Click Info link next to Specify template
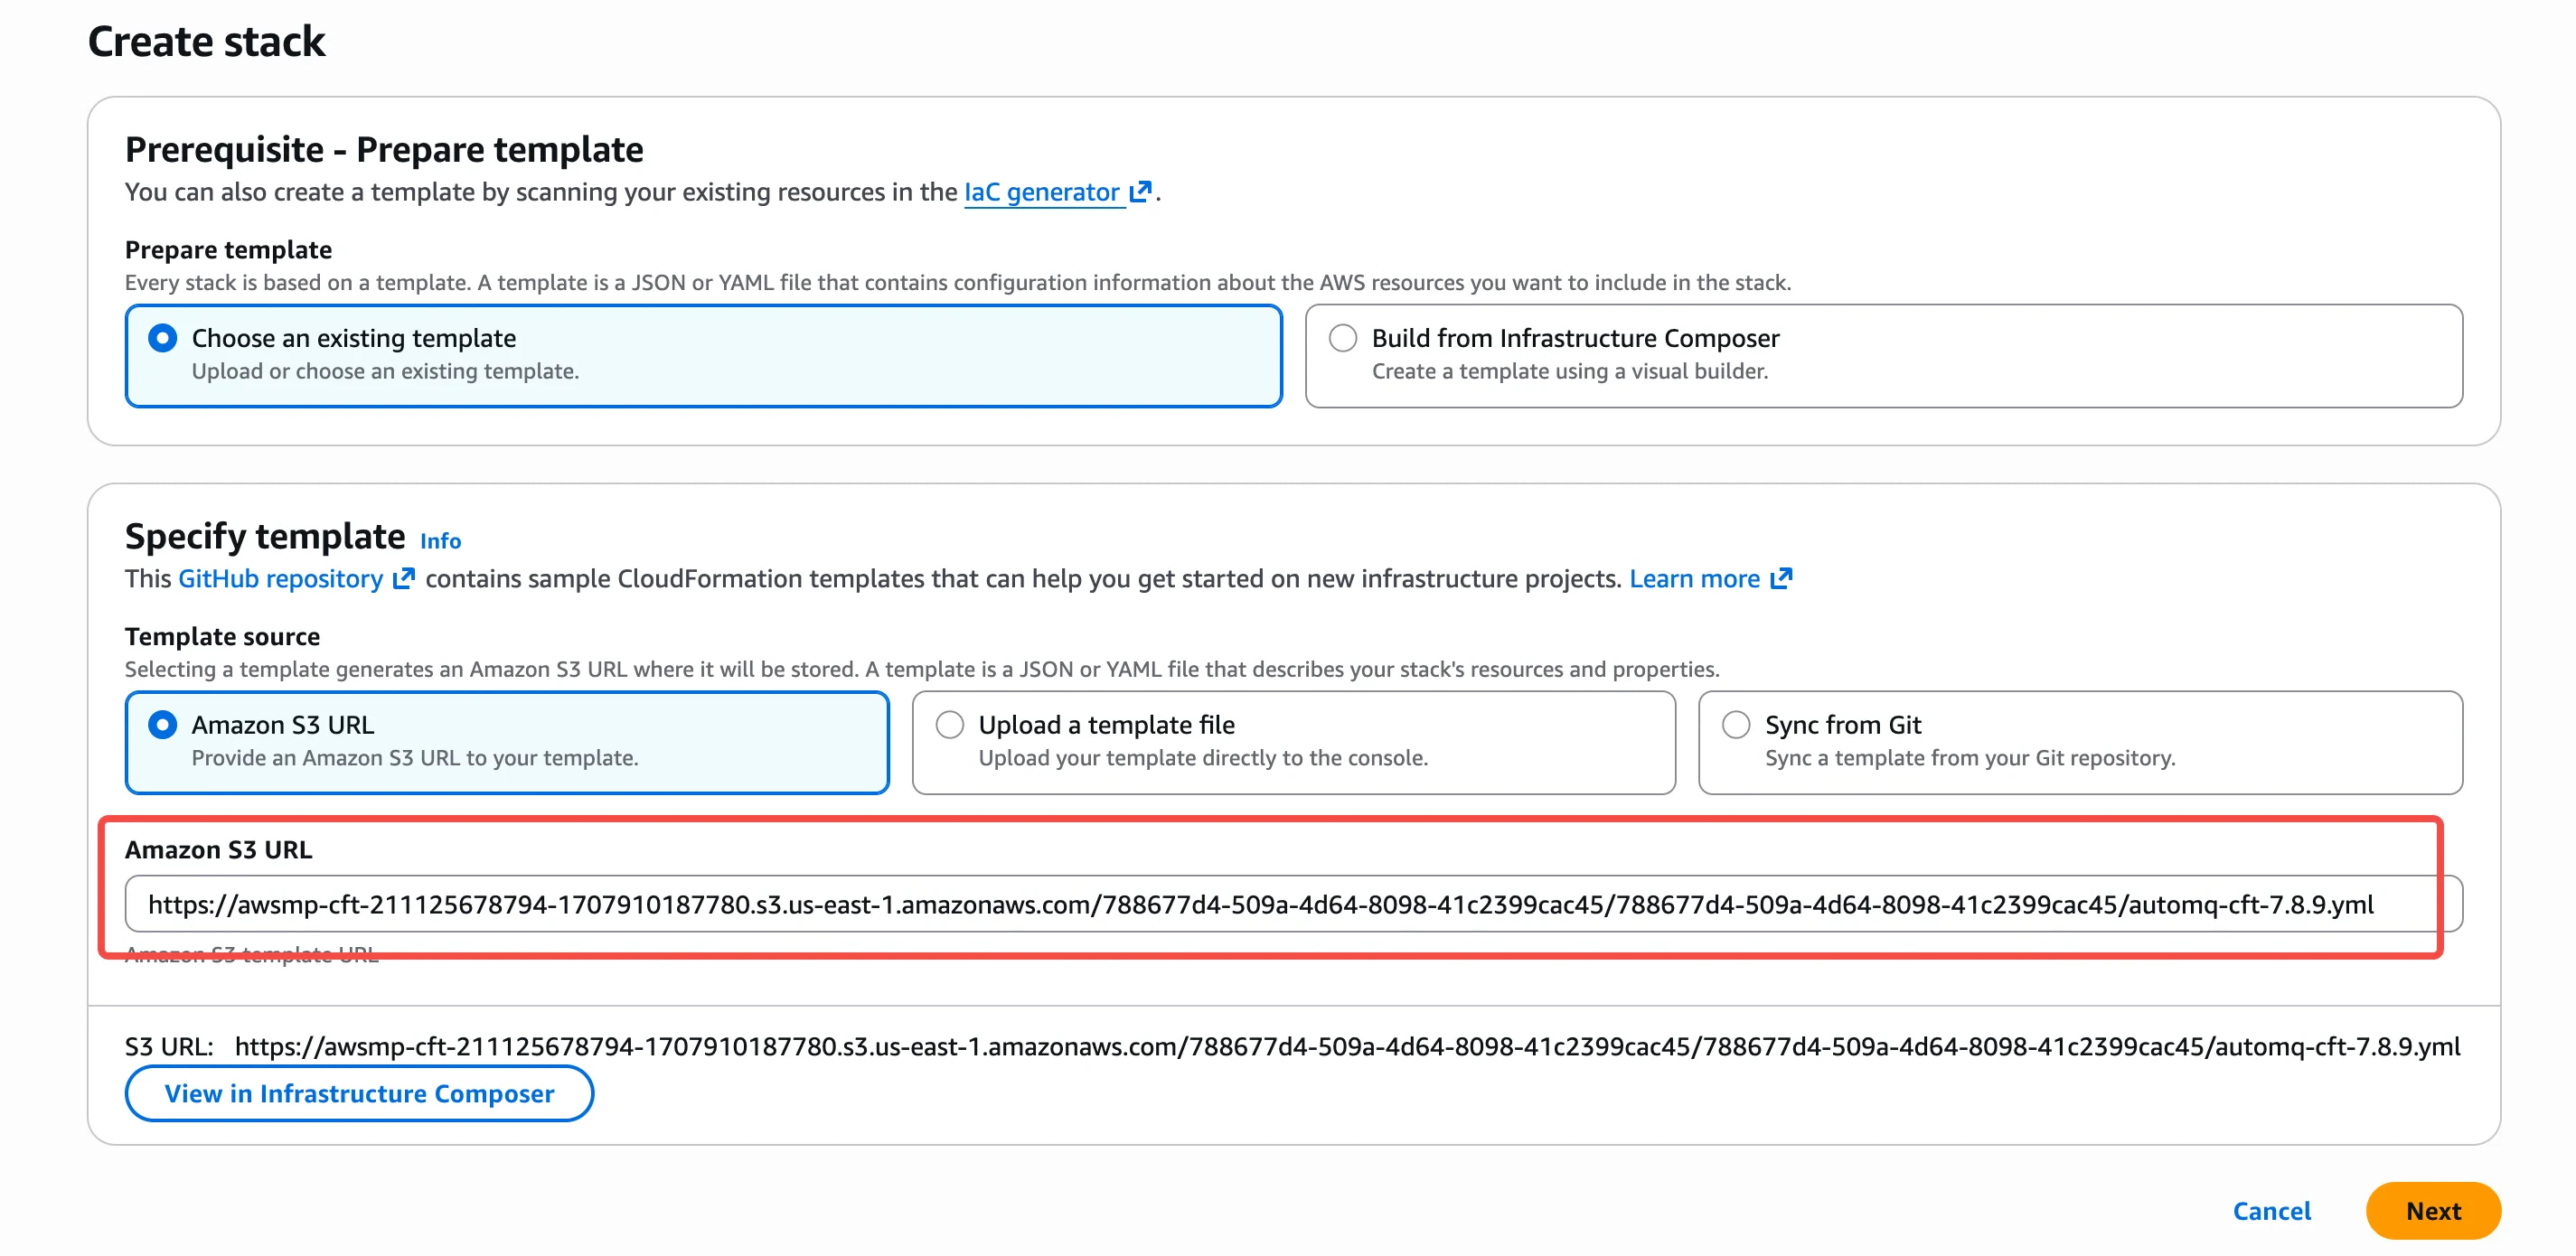 [x=440, y=541]
